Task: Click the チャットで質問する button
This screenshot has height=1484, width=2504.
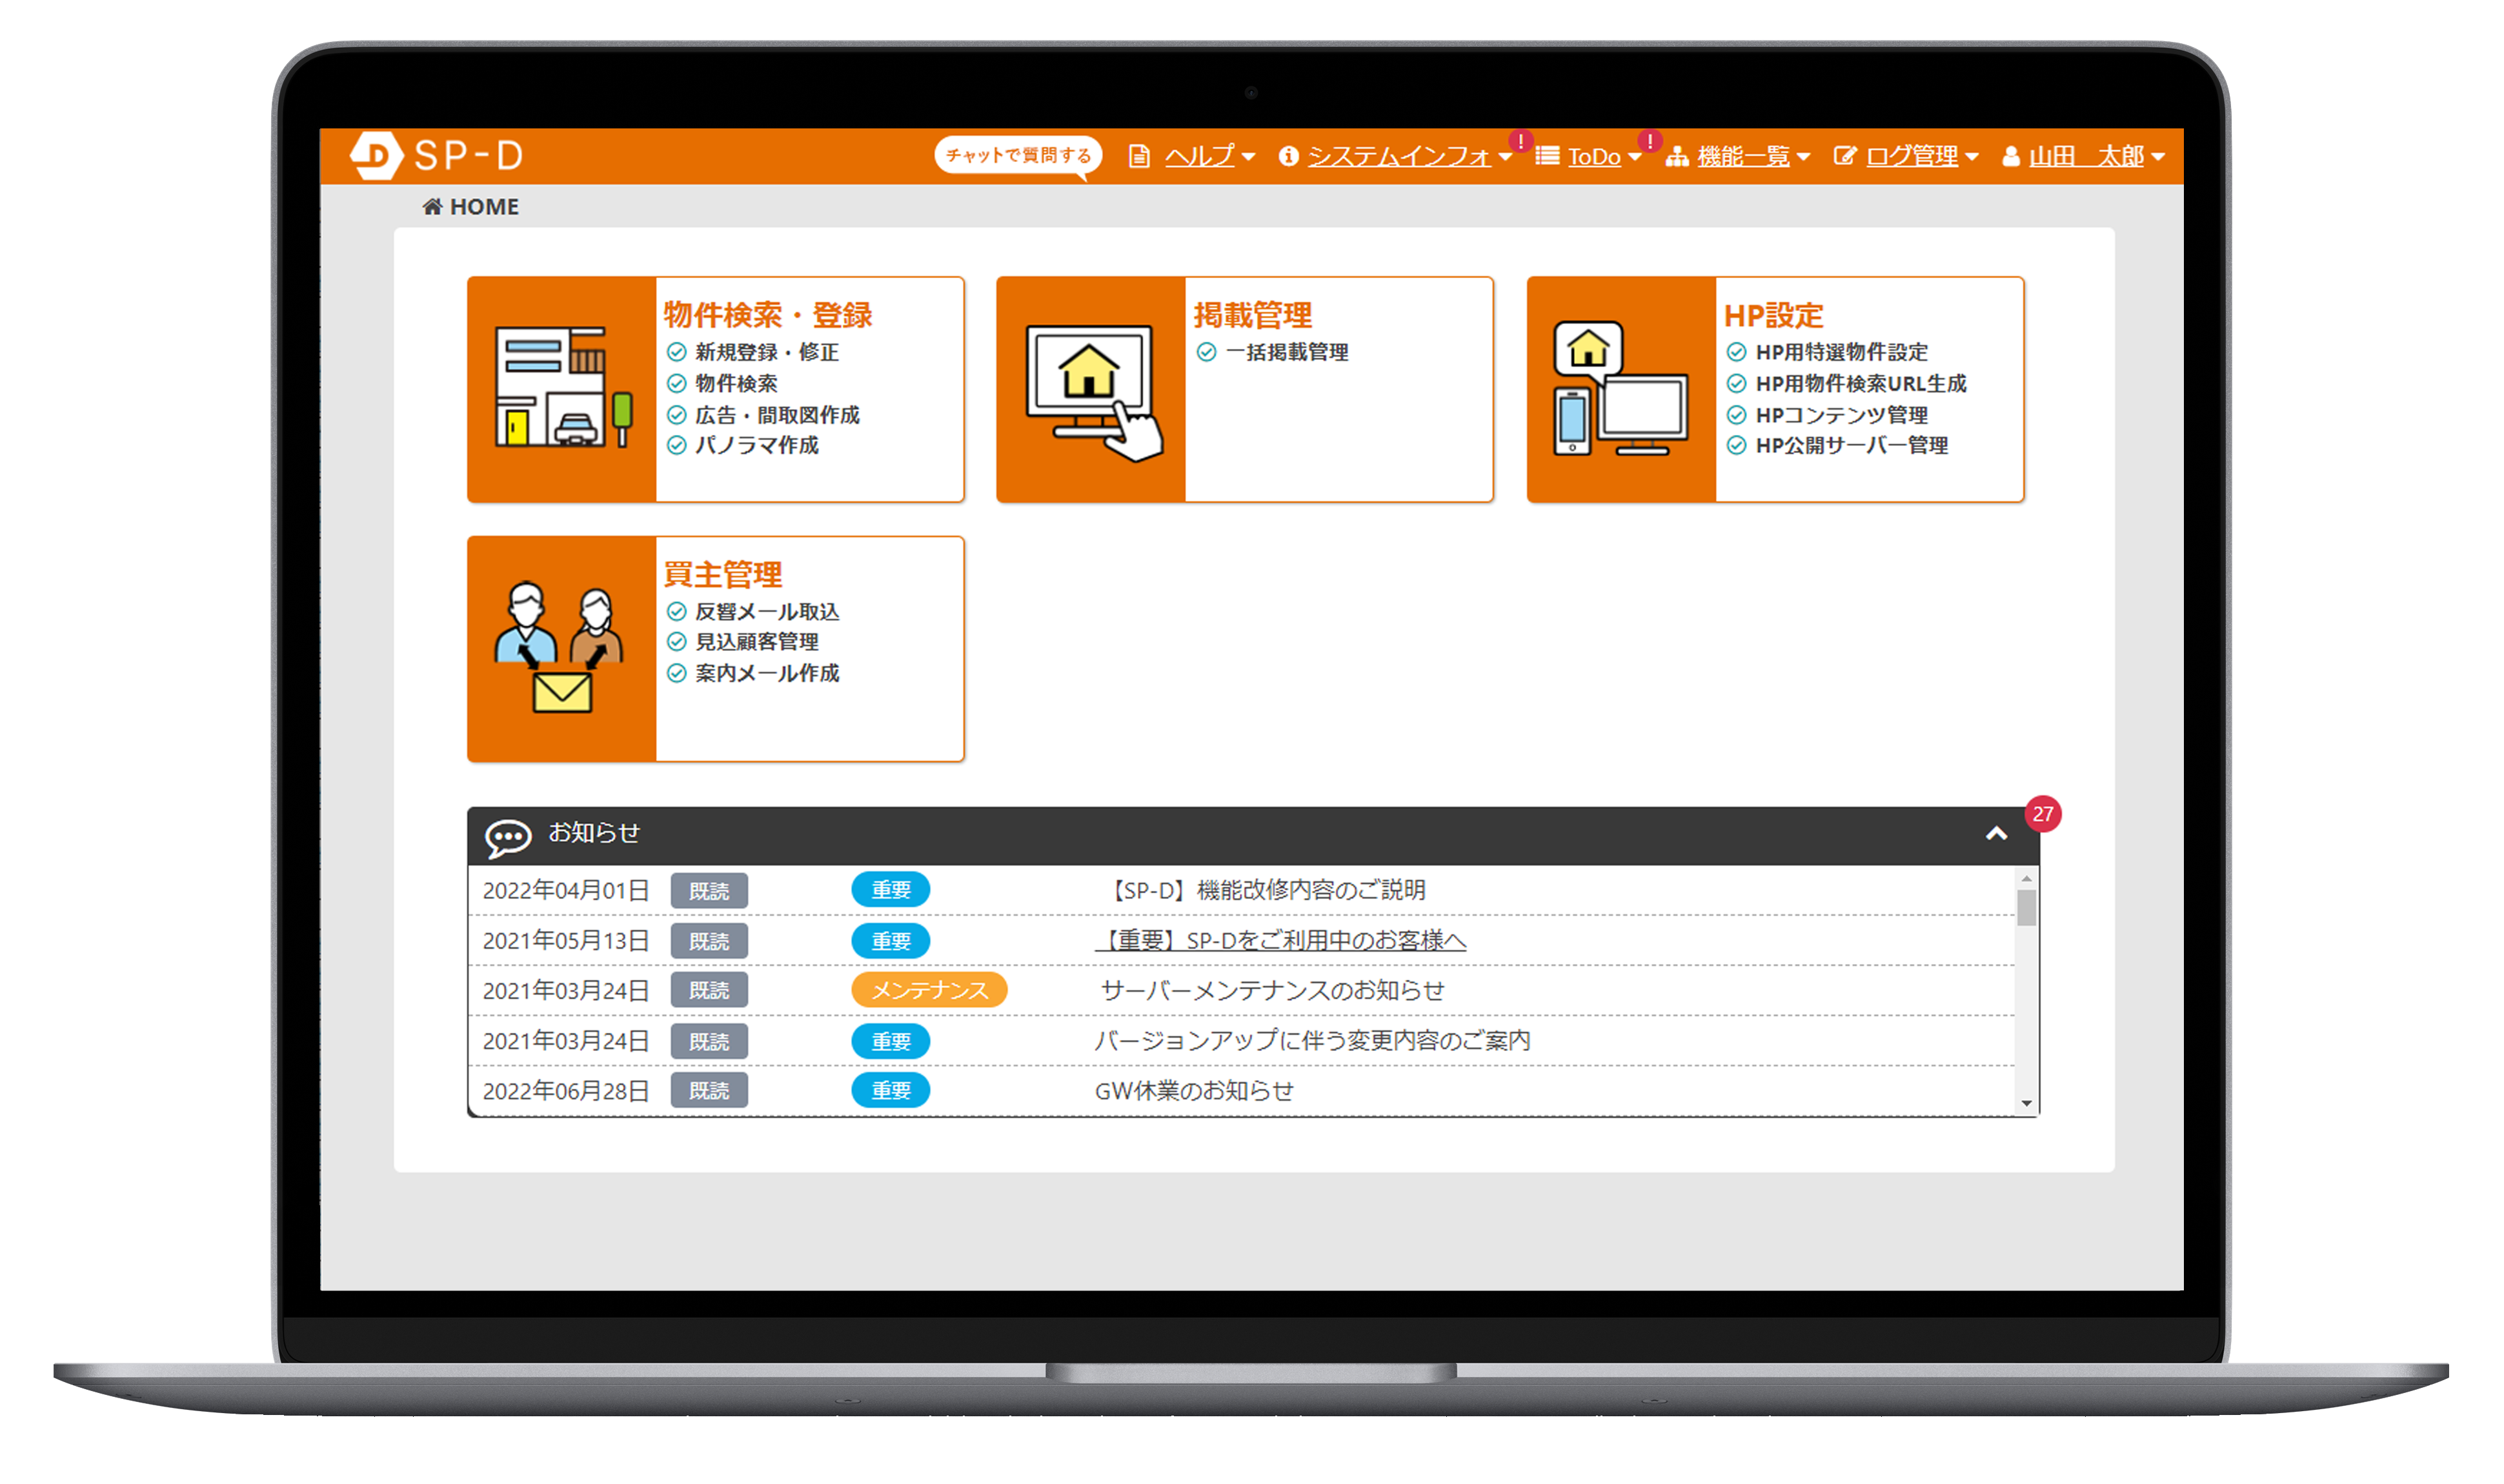Action: click(x=1018, y=155)
